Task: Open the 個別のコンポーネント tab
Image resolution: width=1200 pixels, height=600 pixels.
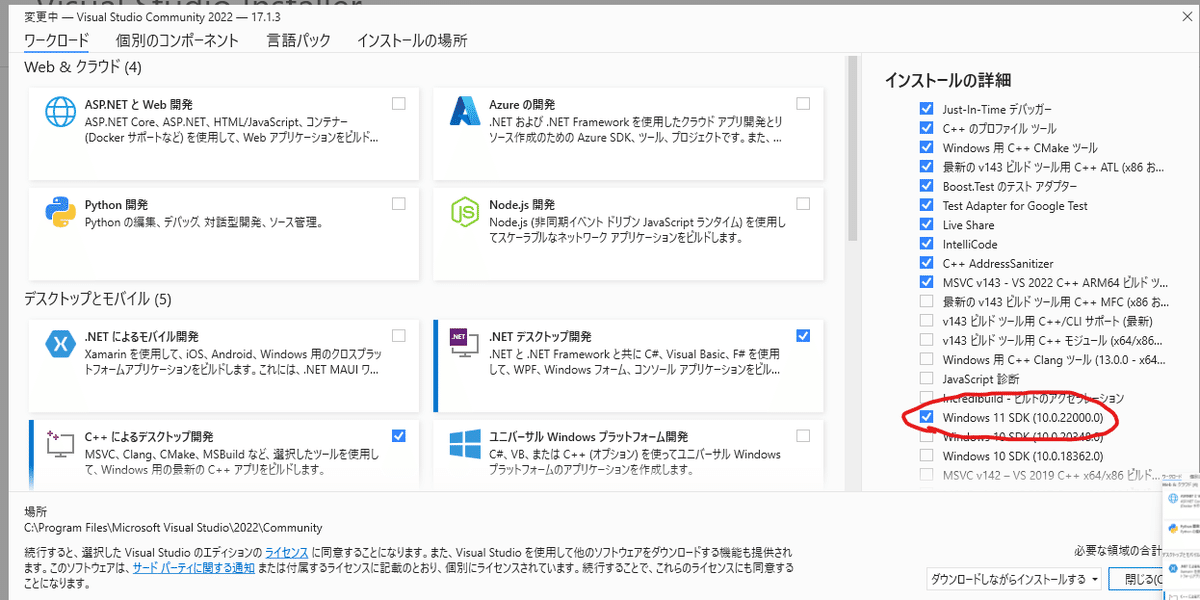Action: pos(176,41)
